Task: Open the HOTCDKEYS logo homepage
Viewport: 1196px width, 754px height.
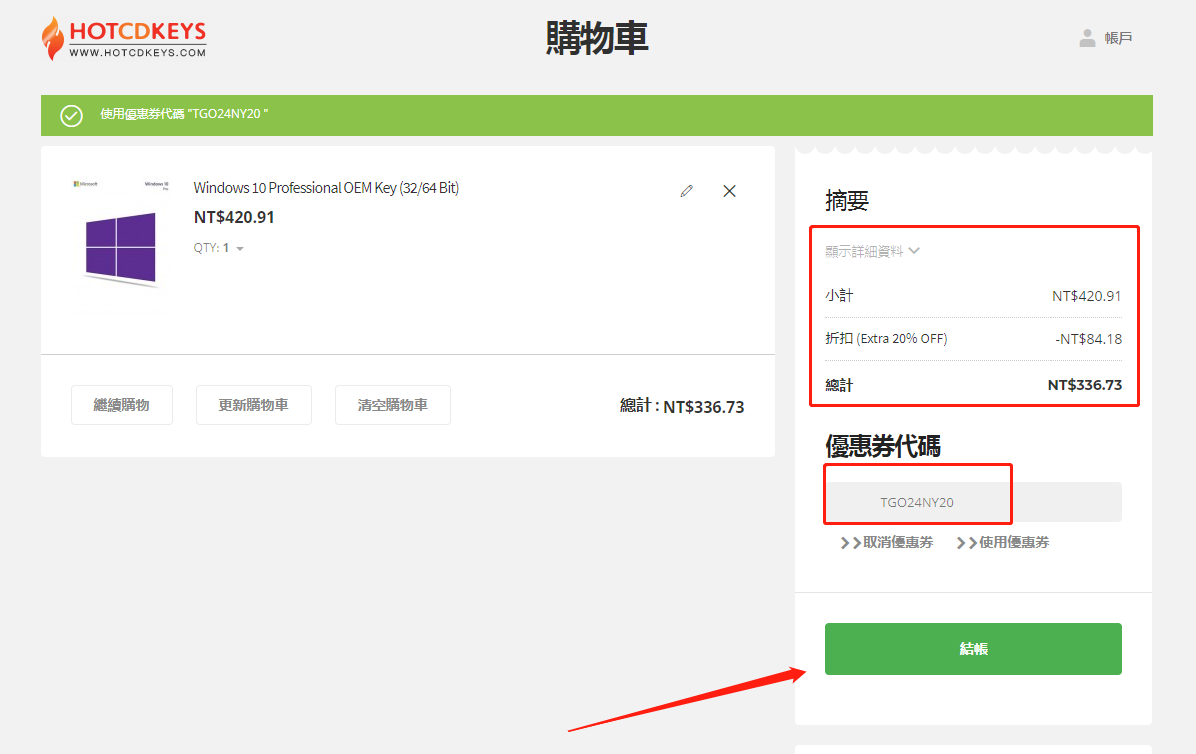Action: (124, 38)
